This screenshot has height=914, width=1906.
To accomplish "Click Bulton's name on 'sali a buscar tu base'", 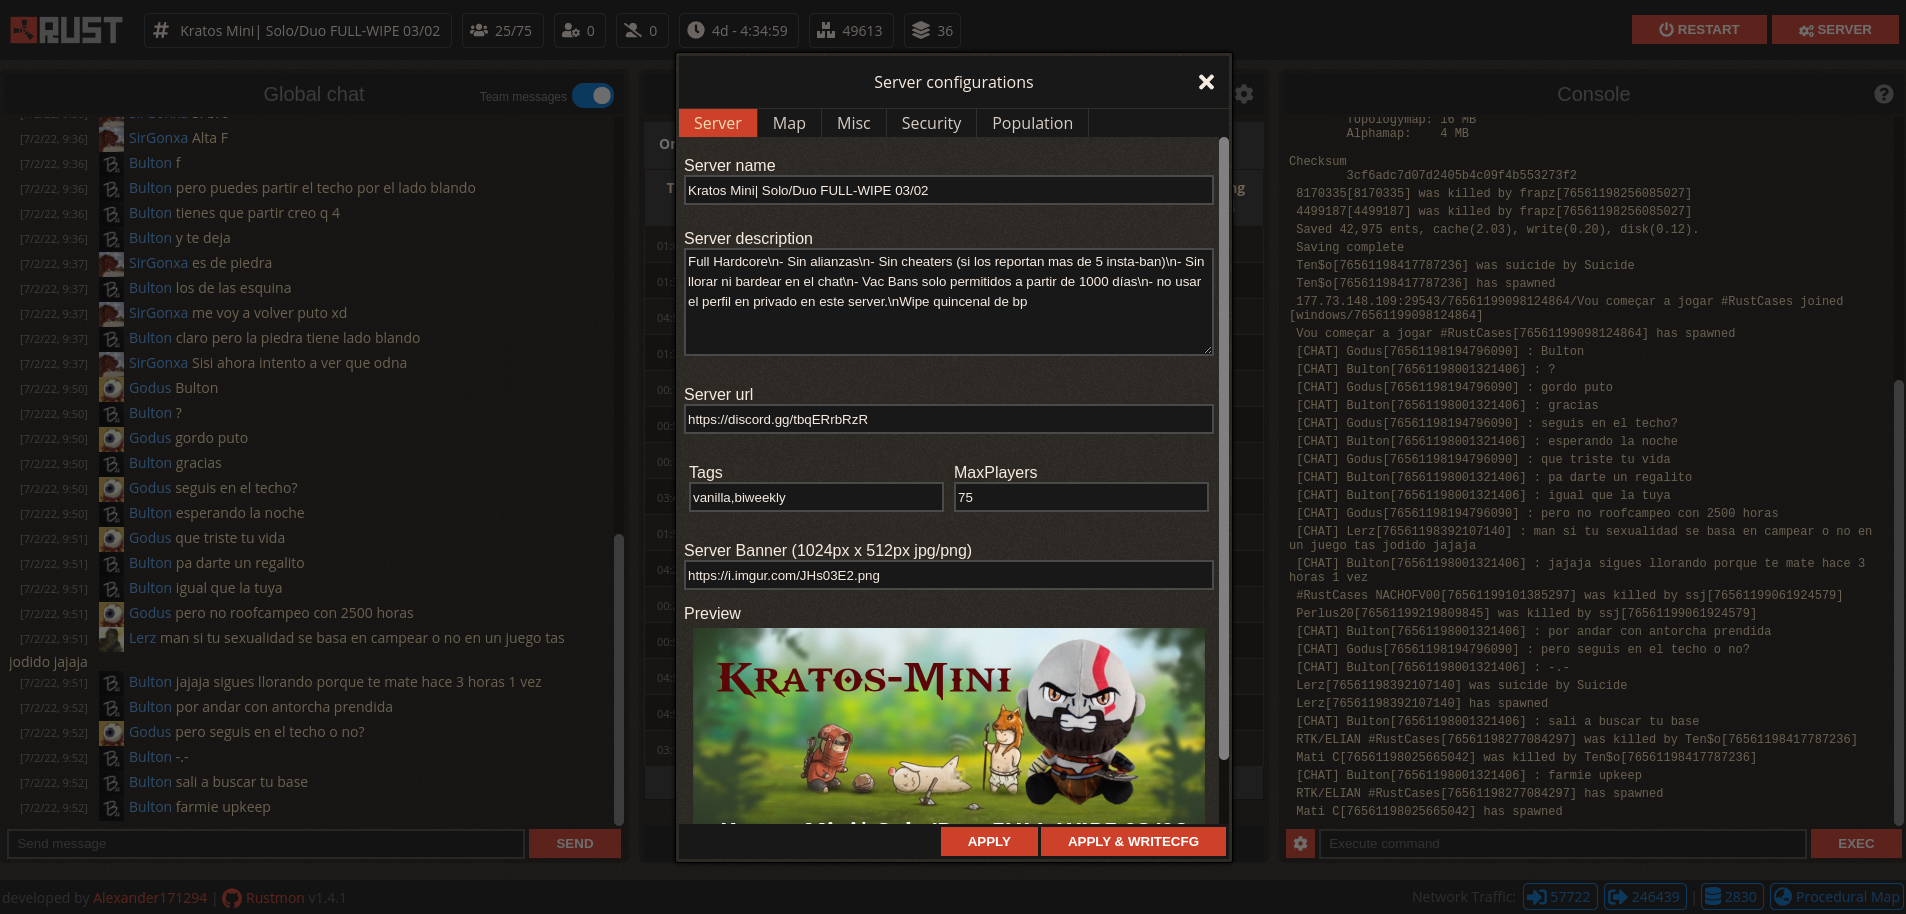I will pos(150,782).
